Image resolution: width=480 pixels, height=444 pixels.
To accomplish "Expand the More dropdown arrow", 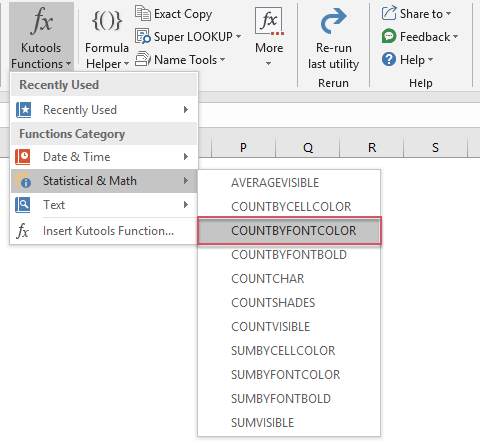I will point(268,63).
